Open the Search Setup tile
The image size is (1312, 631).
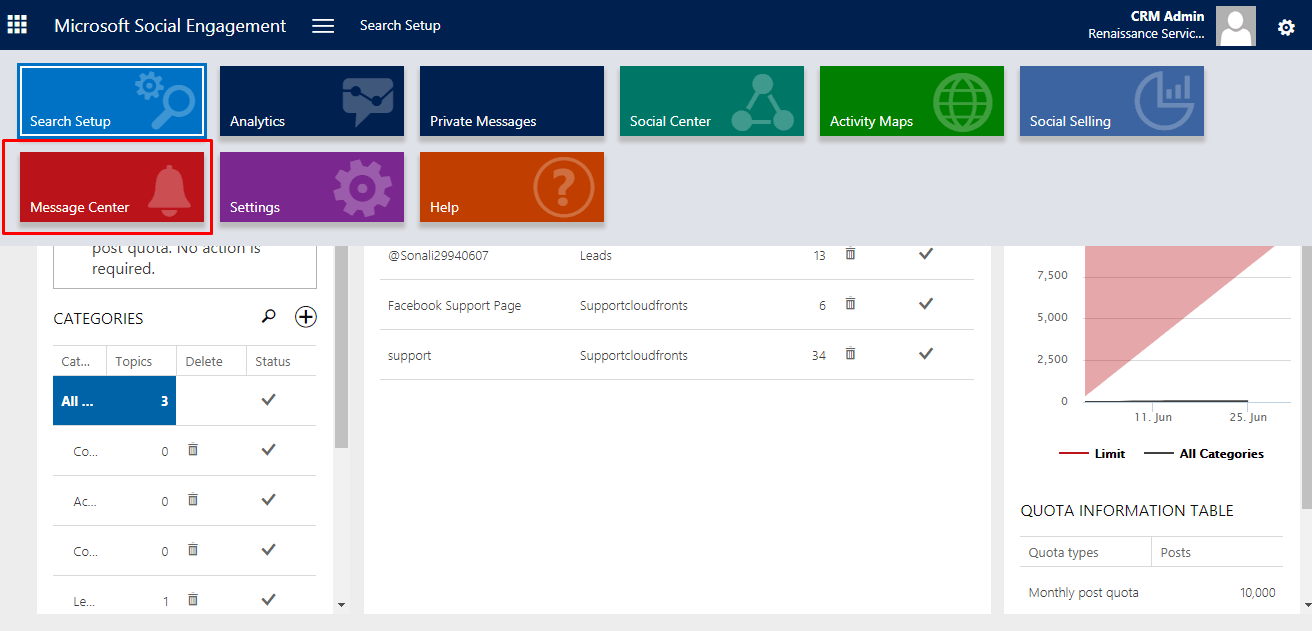112,101
